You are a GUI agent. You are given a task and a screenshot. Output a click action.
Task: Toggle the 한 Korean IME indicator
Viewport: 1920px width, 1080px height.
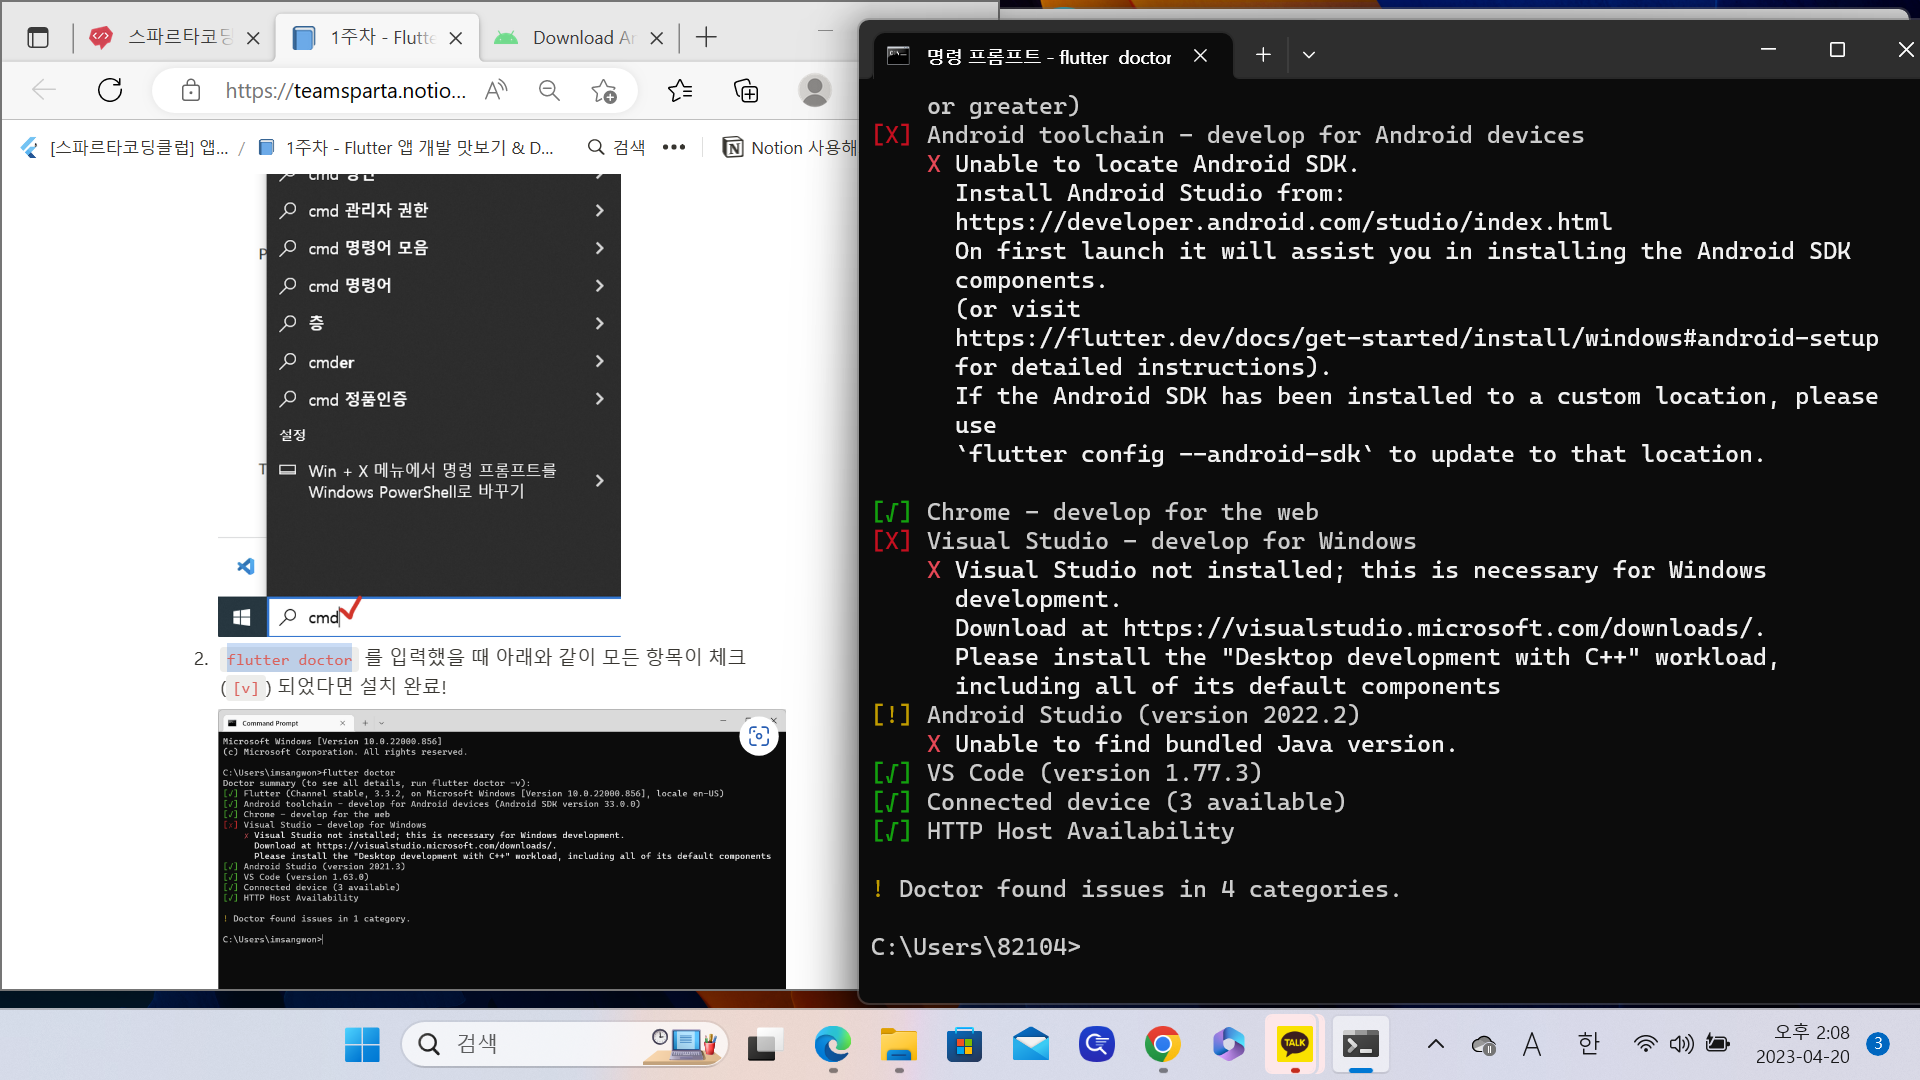tap(1588, 1045)
